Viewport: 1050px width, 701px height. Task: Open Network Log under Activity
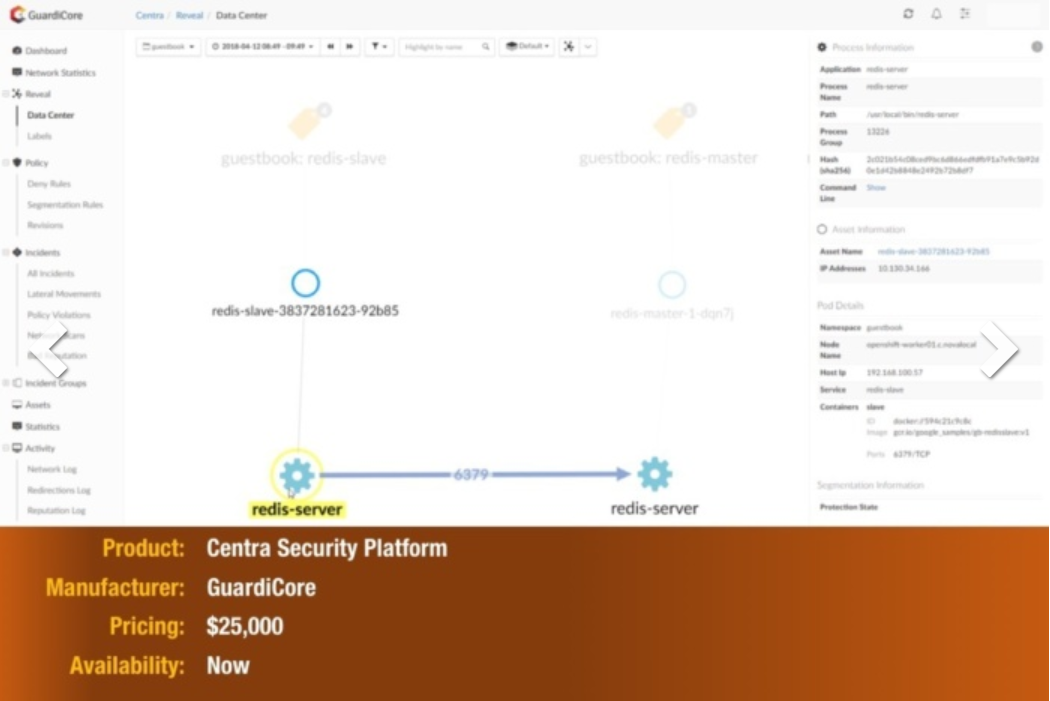[x=52, y=469]
